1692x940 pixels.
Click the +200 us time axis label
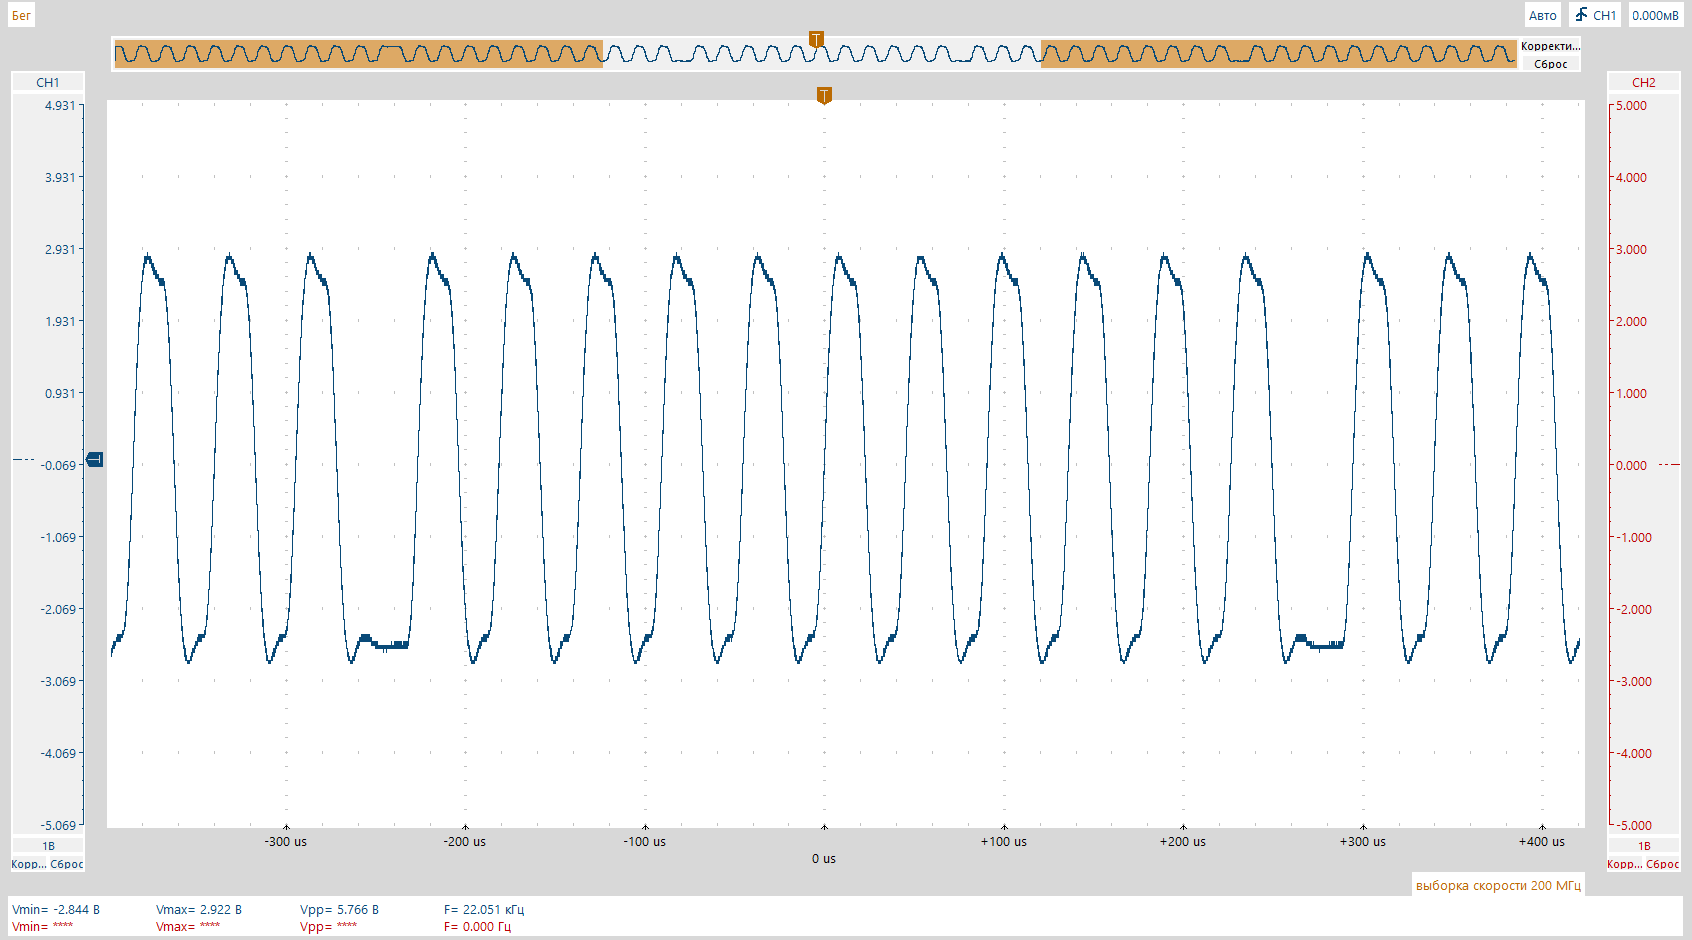point(1183,841)
